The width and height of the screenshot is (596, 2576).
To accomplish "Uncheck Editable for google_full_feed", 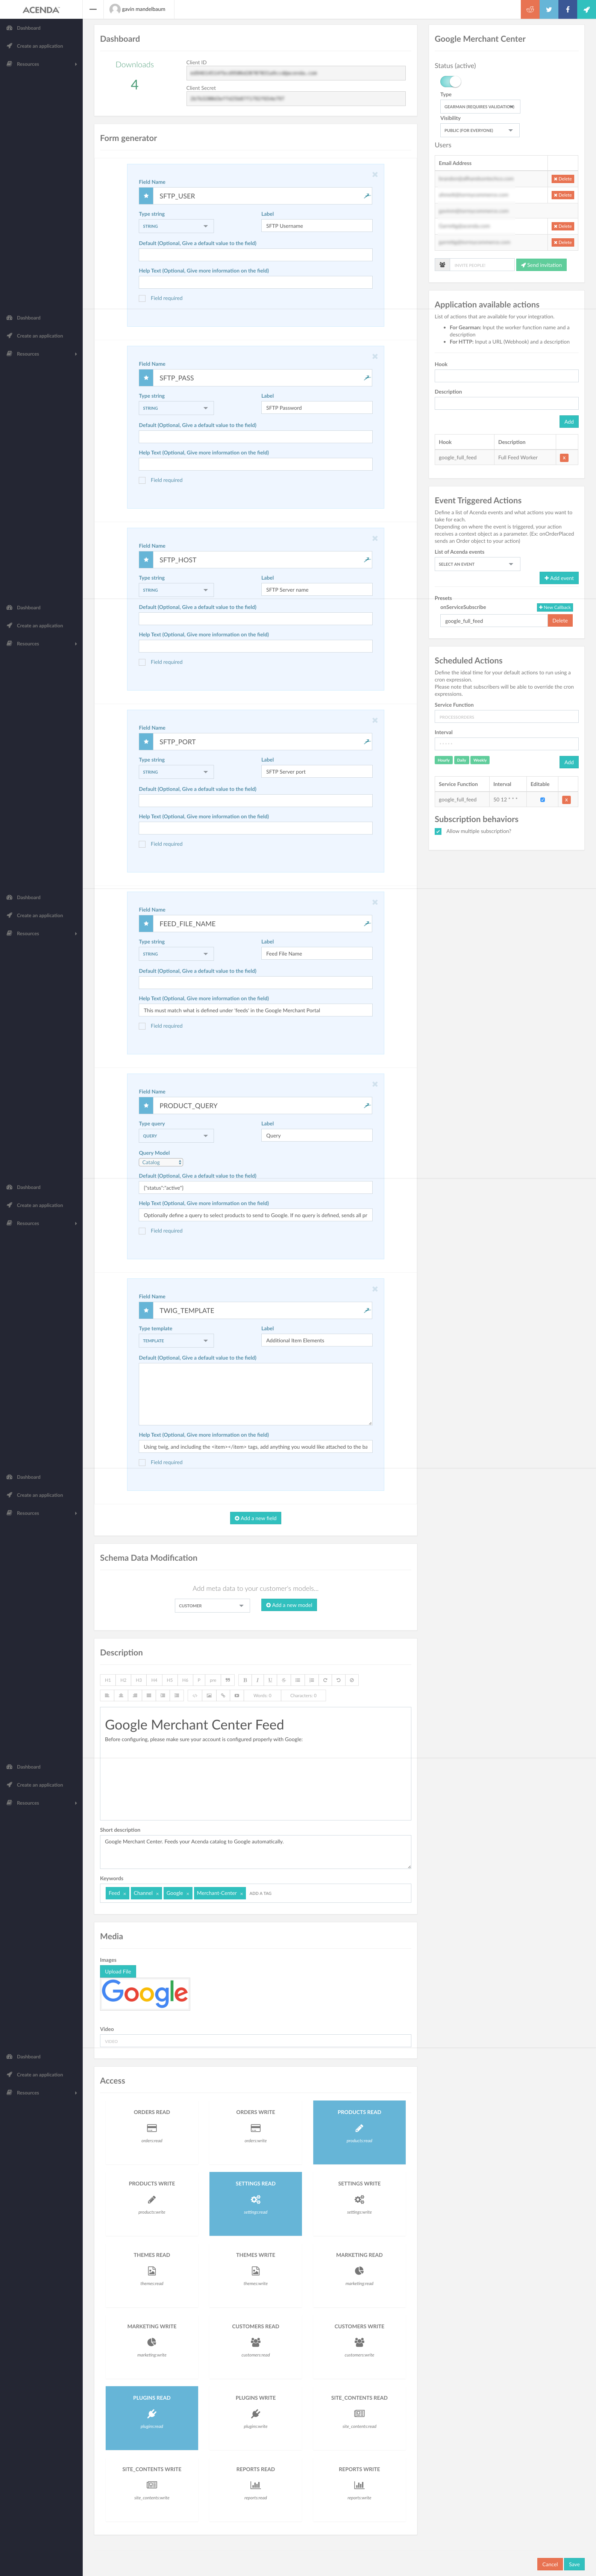I will click(x=543, y=800).
